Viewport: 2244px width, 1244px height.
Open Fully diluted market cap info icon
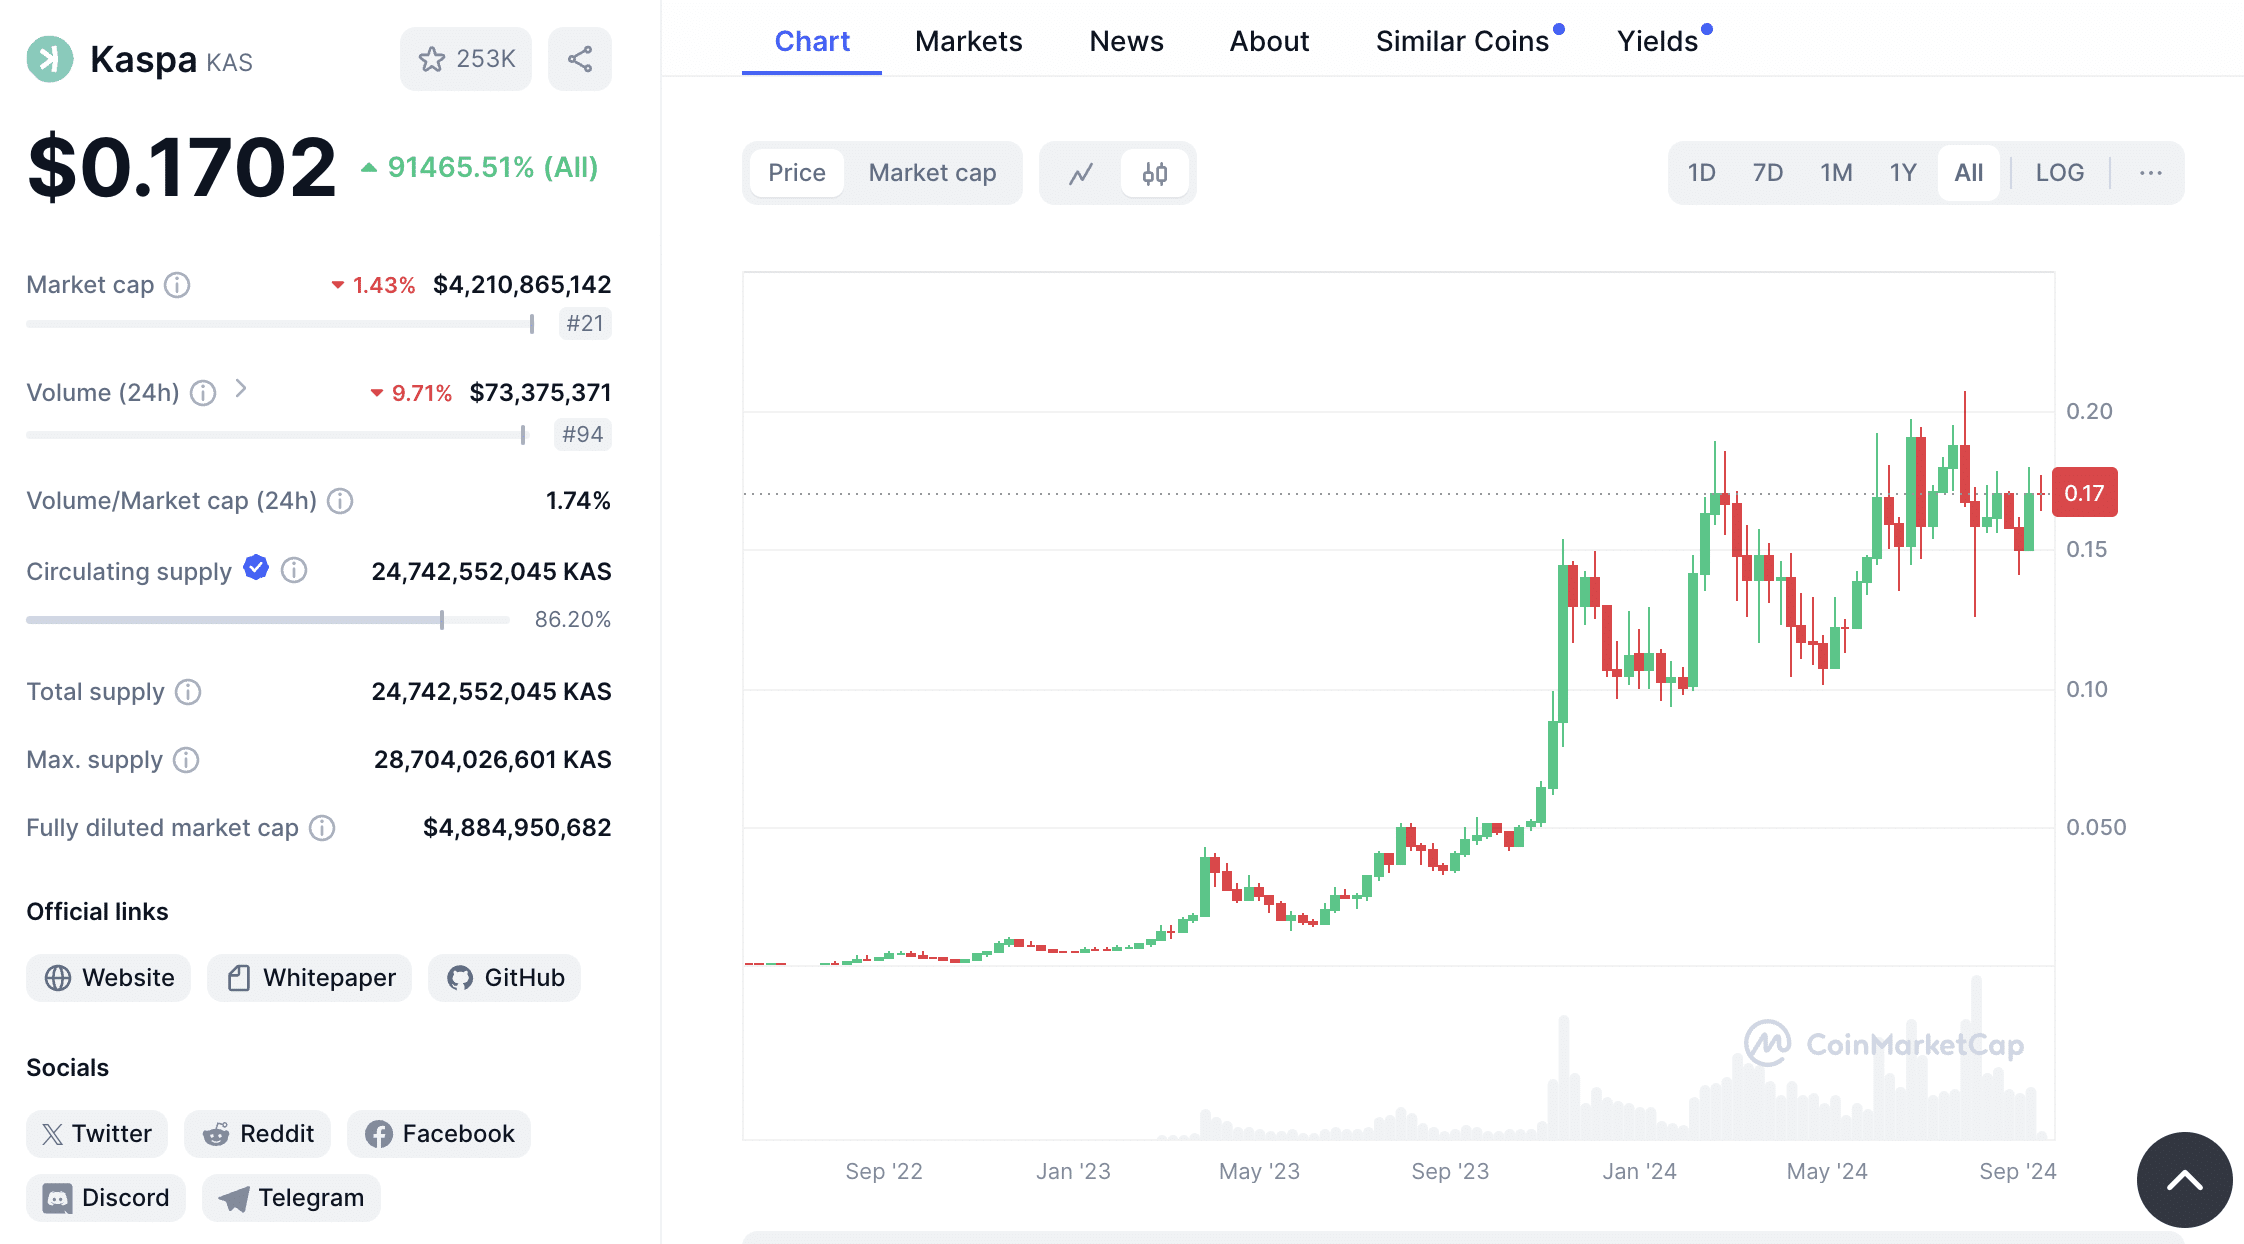click(x=322, y=828)
